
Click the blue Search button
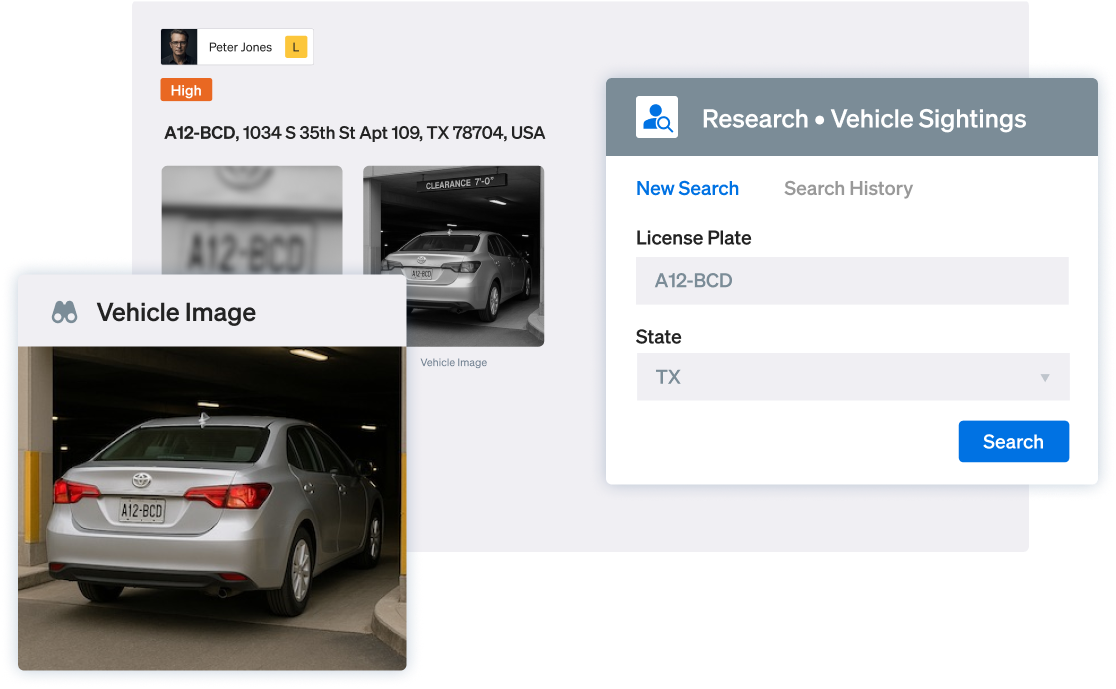1014,441
